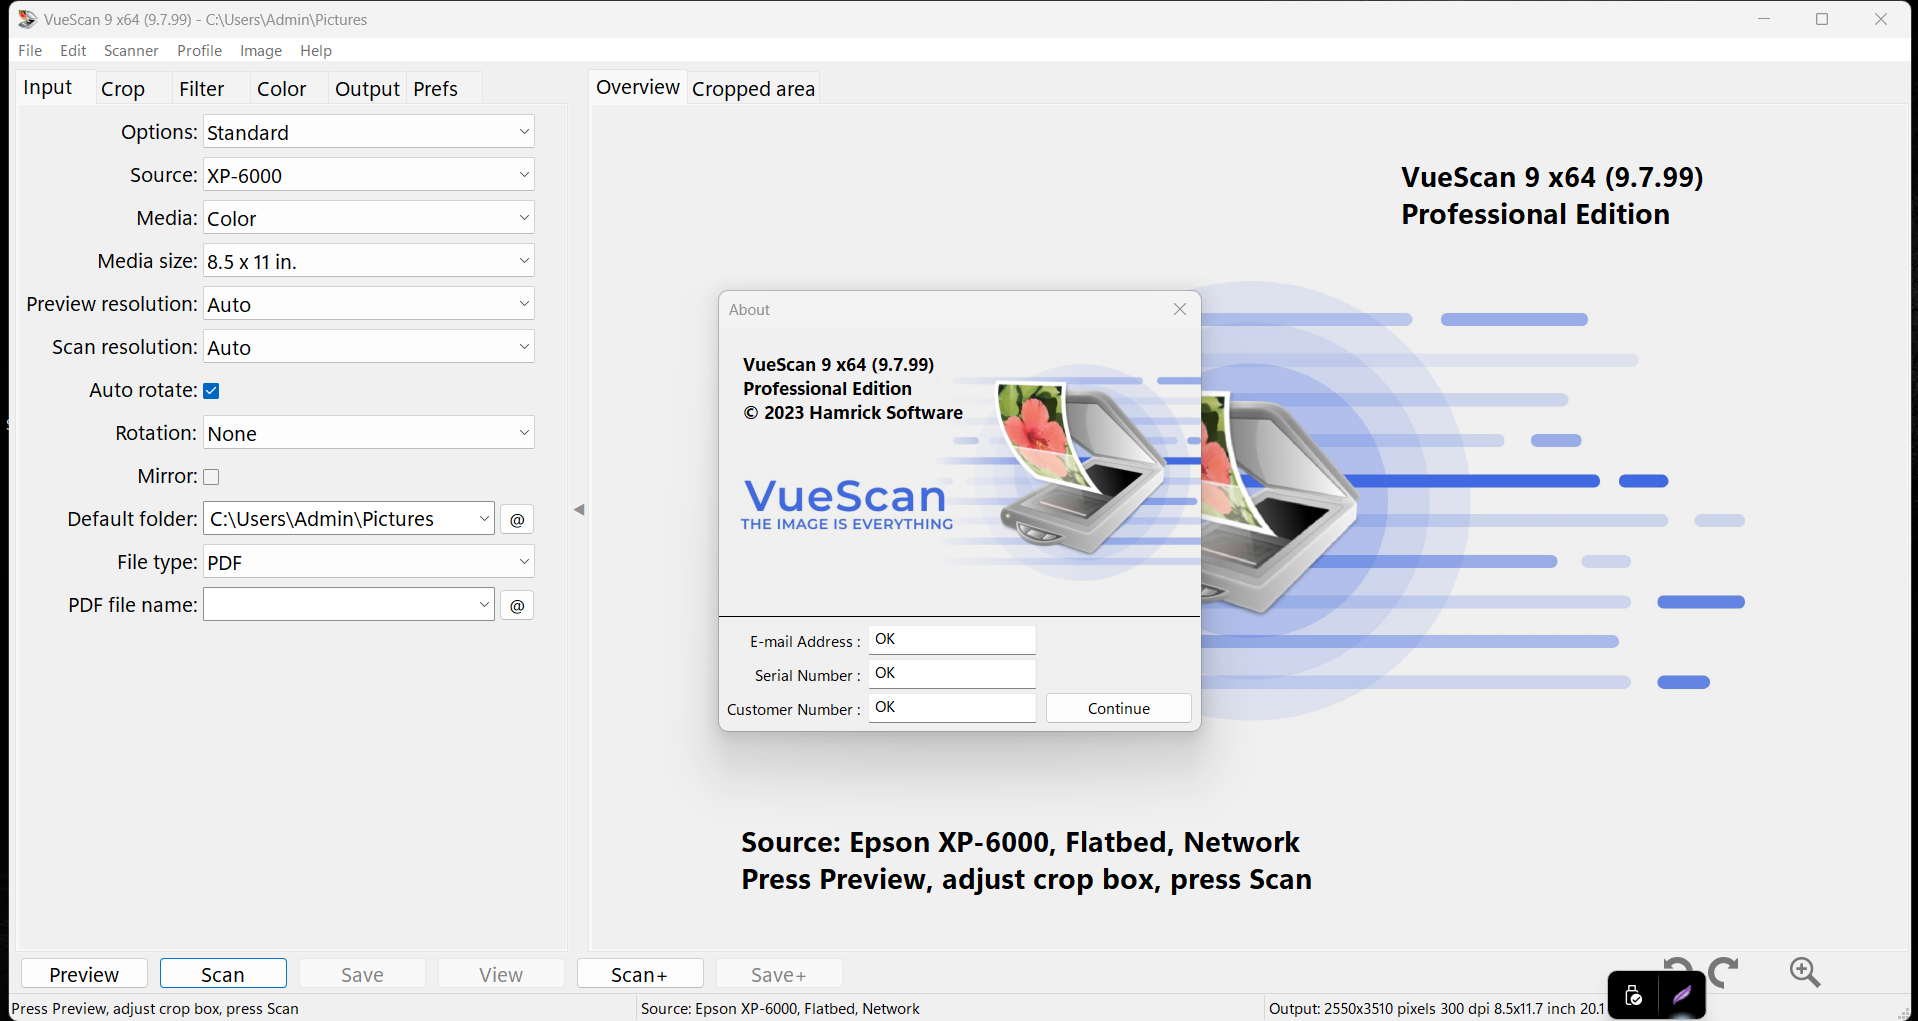Click the @ button beside Default folder

(517, 520)
